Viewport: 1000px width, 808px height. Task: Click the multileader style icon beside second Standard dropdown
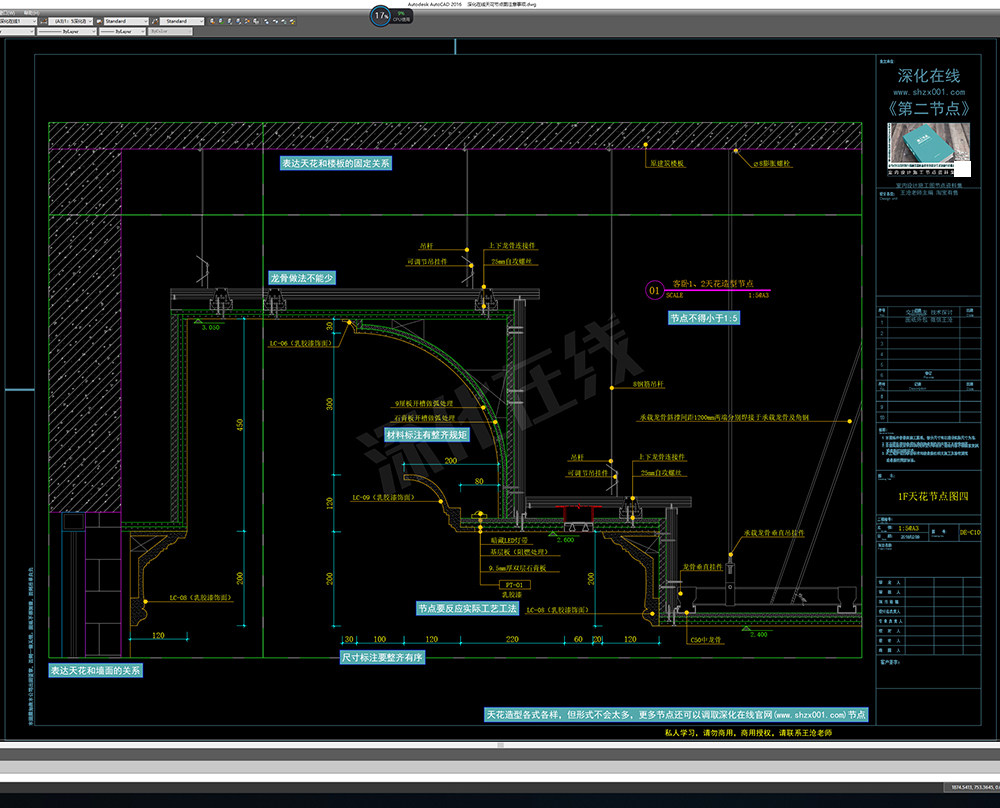click(155, 21)
